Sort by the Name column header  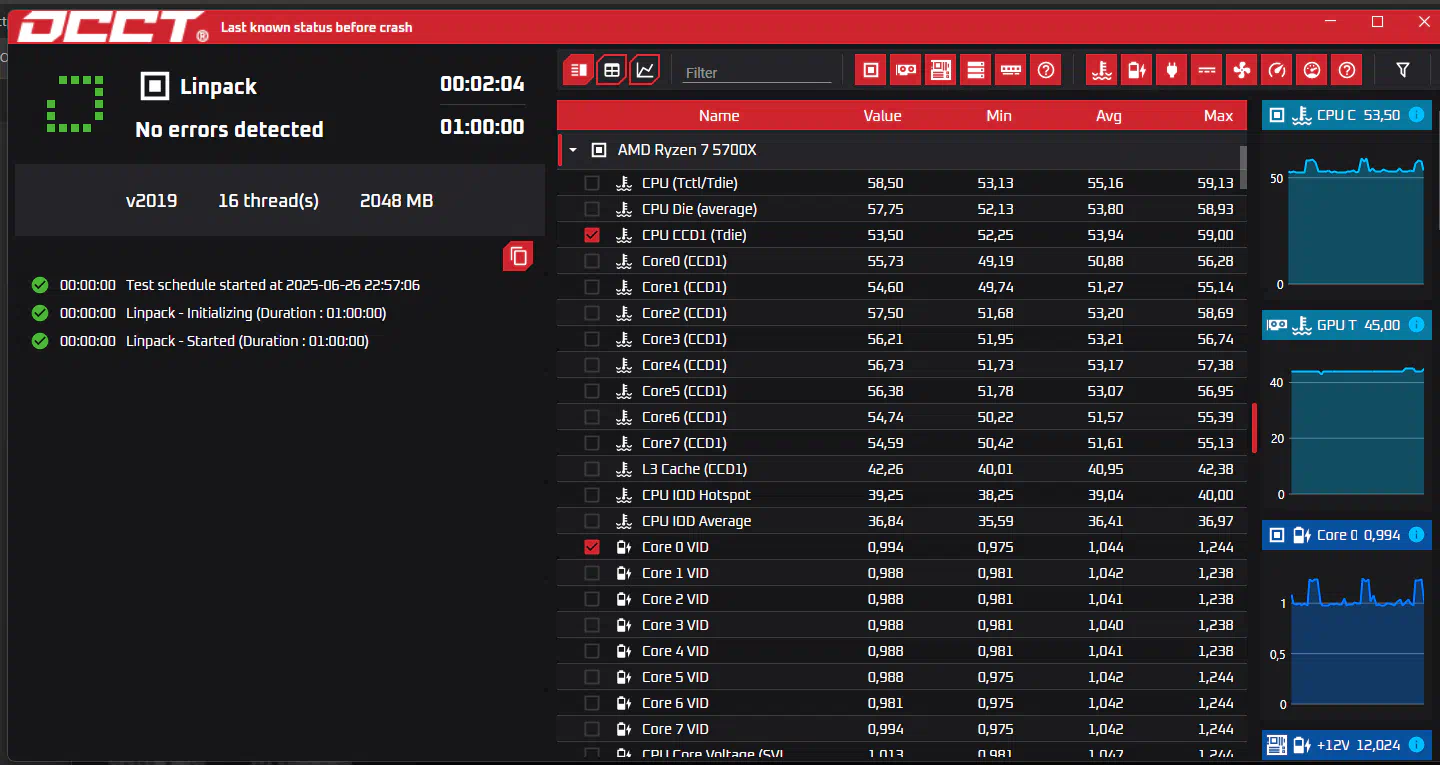(x=719, y=116)
